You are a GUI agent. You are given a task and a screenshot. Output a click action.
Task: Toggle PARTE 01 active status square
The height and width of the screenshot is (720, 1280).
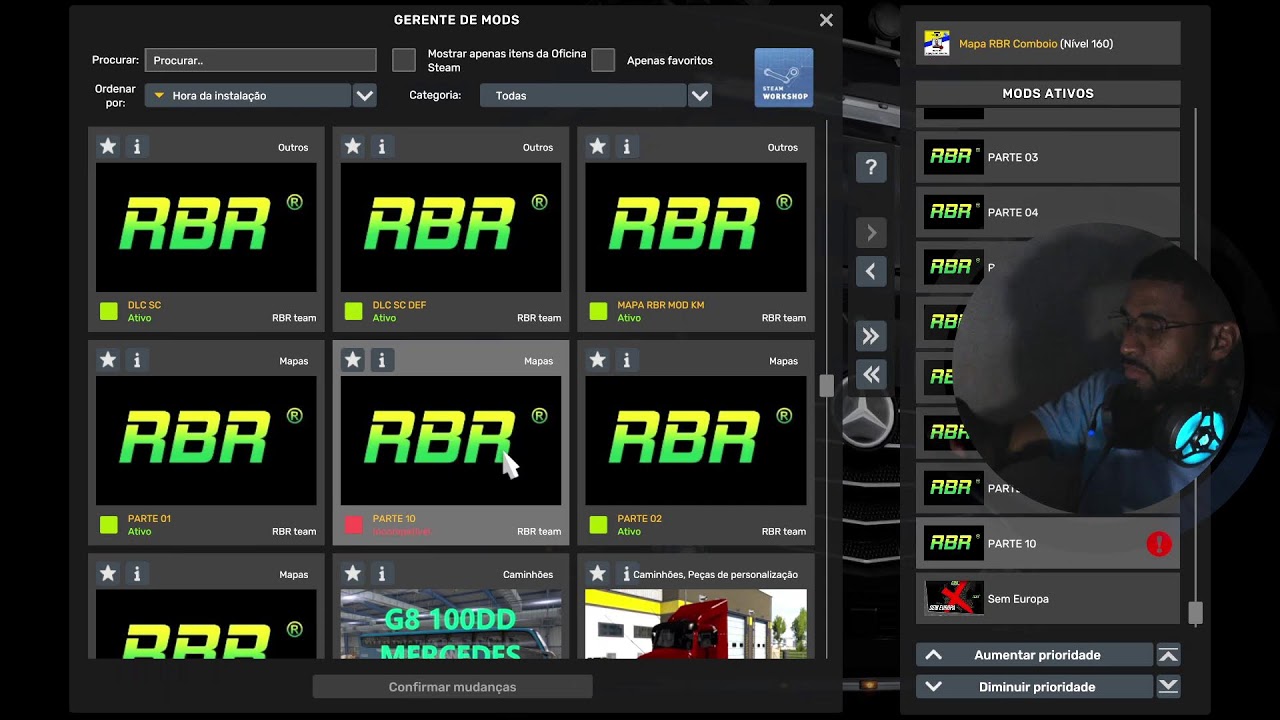click(x=109, y=524)
